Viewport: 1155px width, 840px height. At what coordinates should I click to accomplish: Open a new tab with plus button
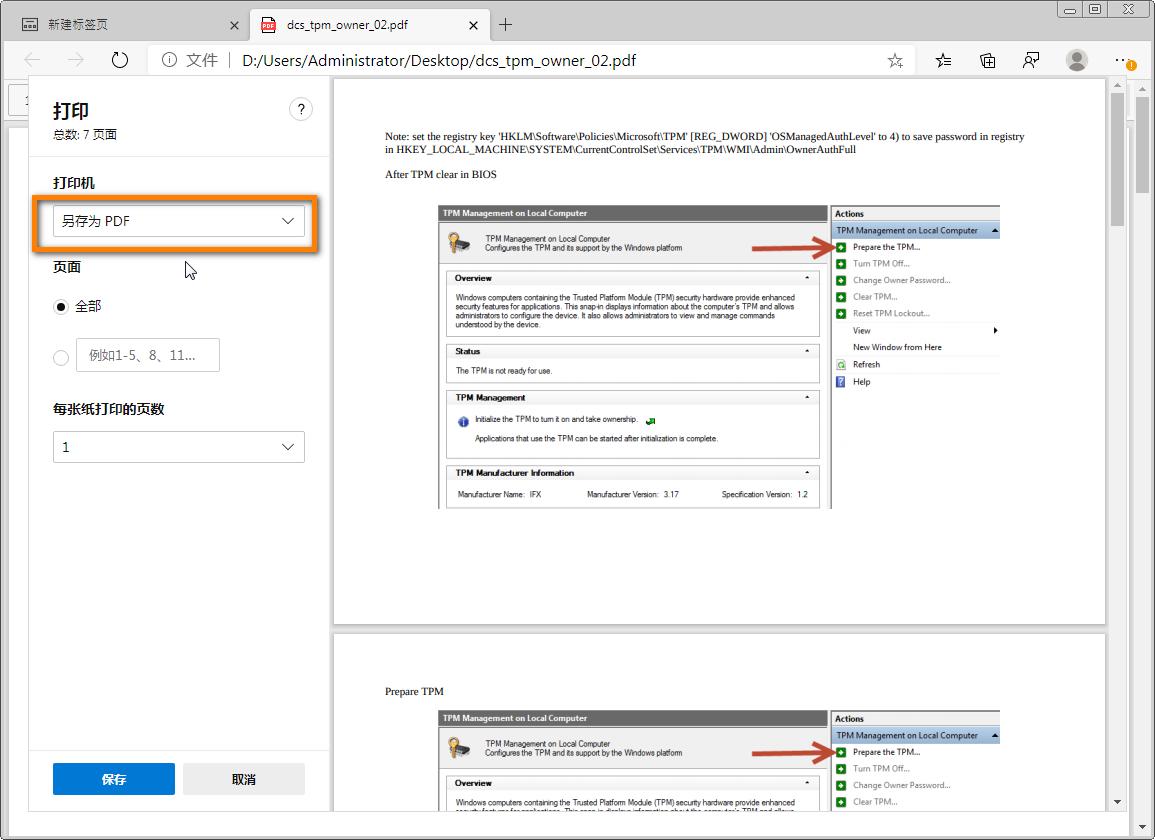pyautogui.click(x=506, y=24)
